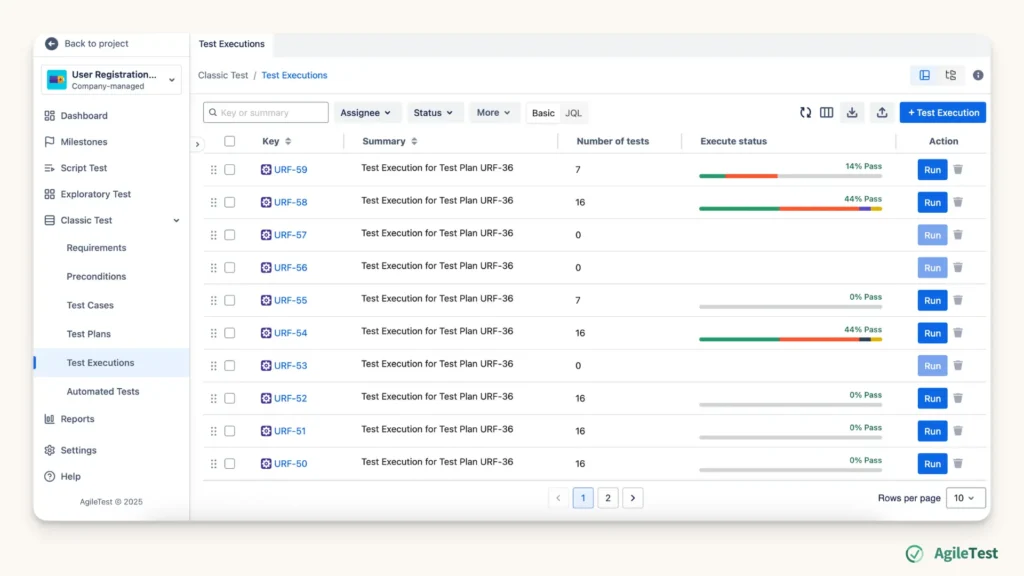The image size is (1024, 576).
Task: Select the download/import icon above the table
Action: click(x=852, y=113)
